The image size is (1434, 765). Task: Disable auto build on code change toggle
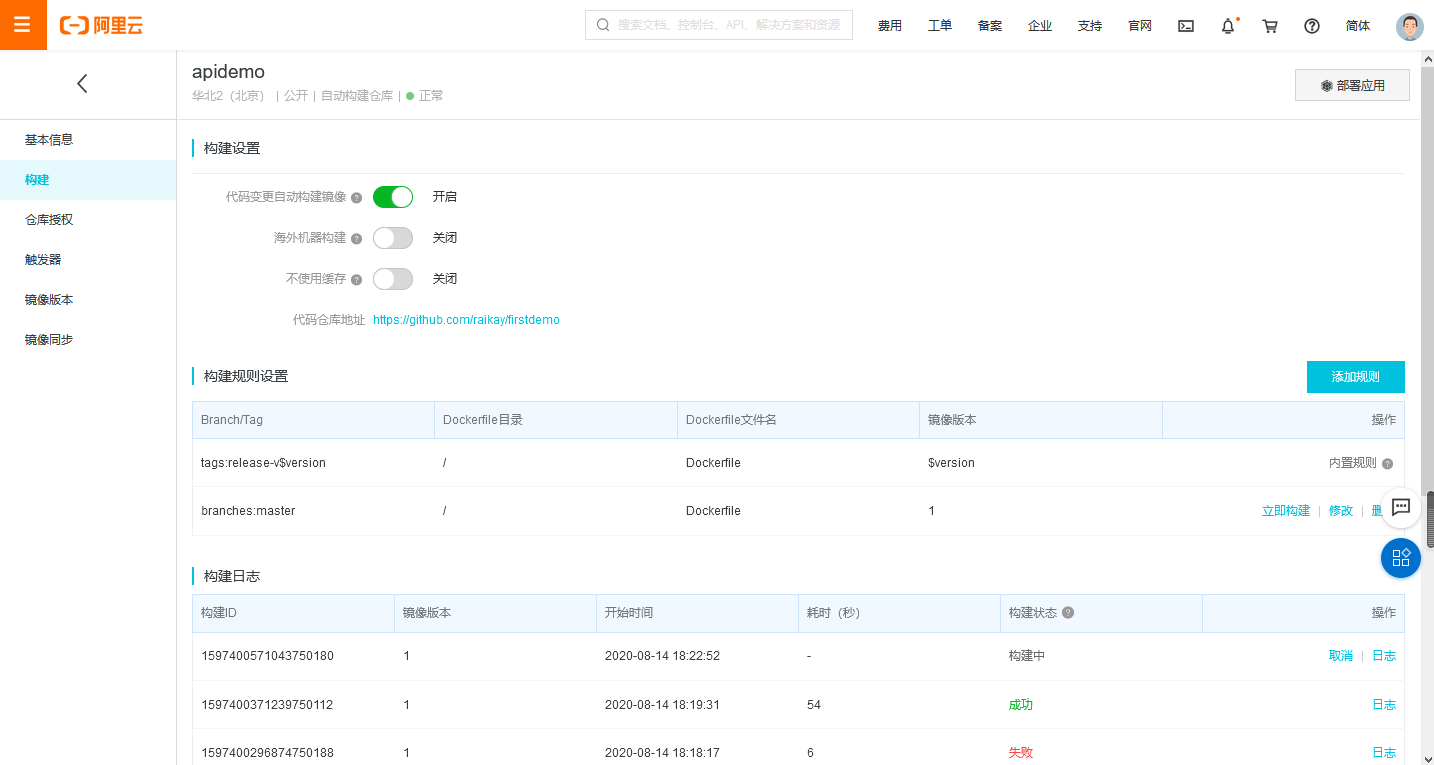[393, 197]
